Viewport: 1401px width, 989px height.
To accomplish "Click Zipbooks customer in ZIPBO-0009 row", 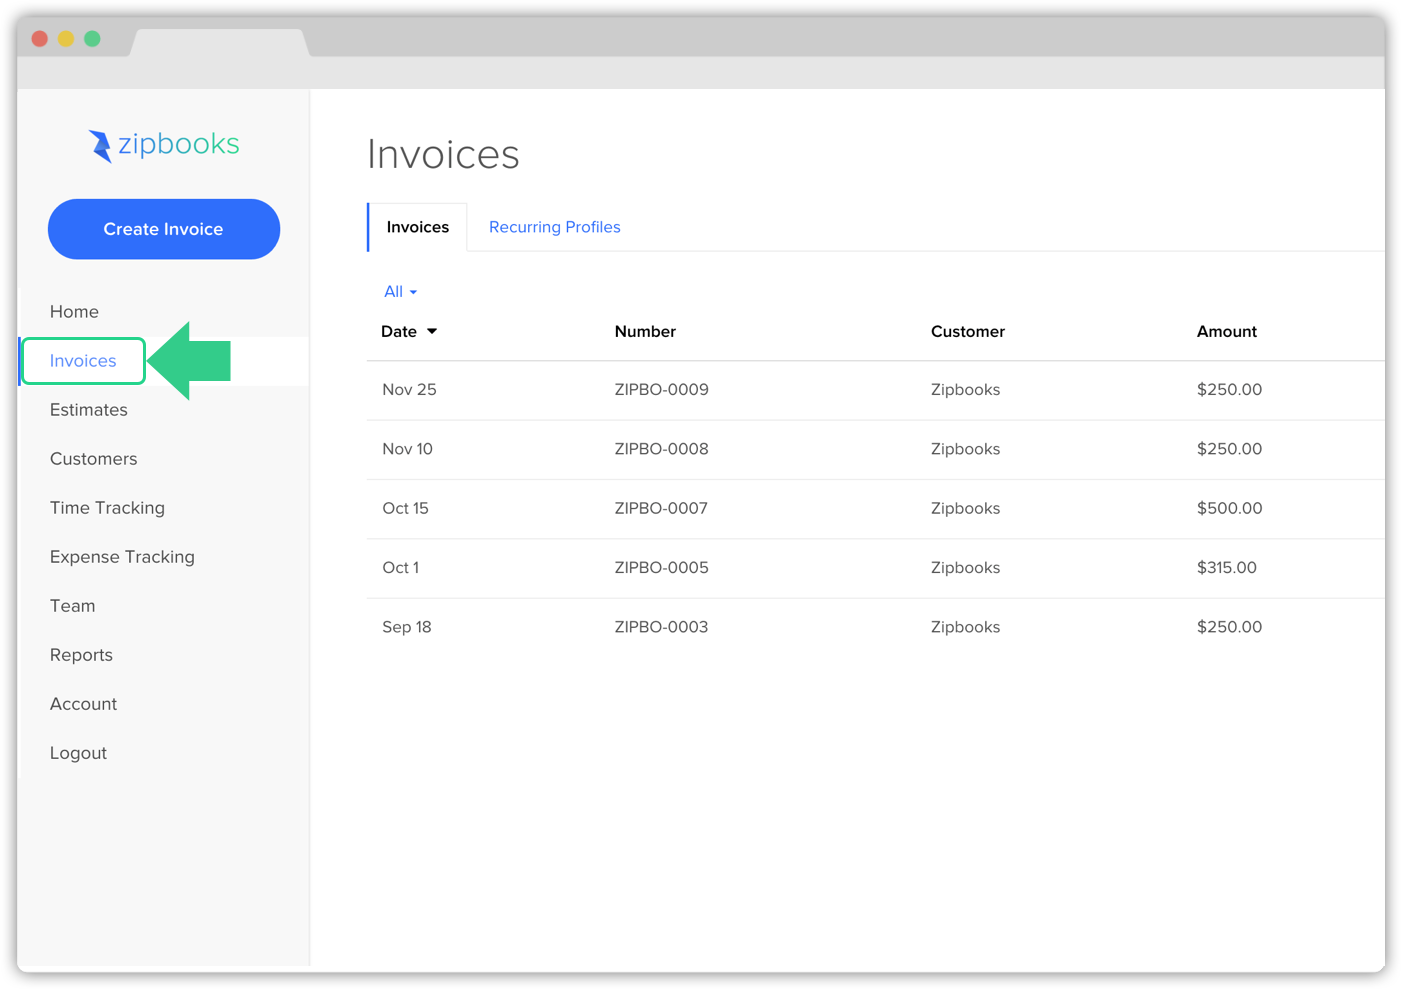I will [x=965, y=390].
